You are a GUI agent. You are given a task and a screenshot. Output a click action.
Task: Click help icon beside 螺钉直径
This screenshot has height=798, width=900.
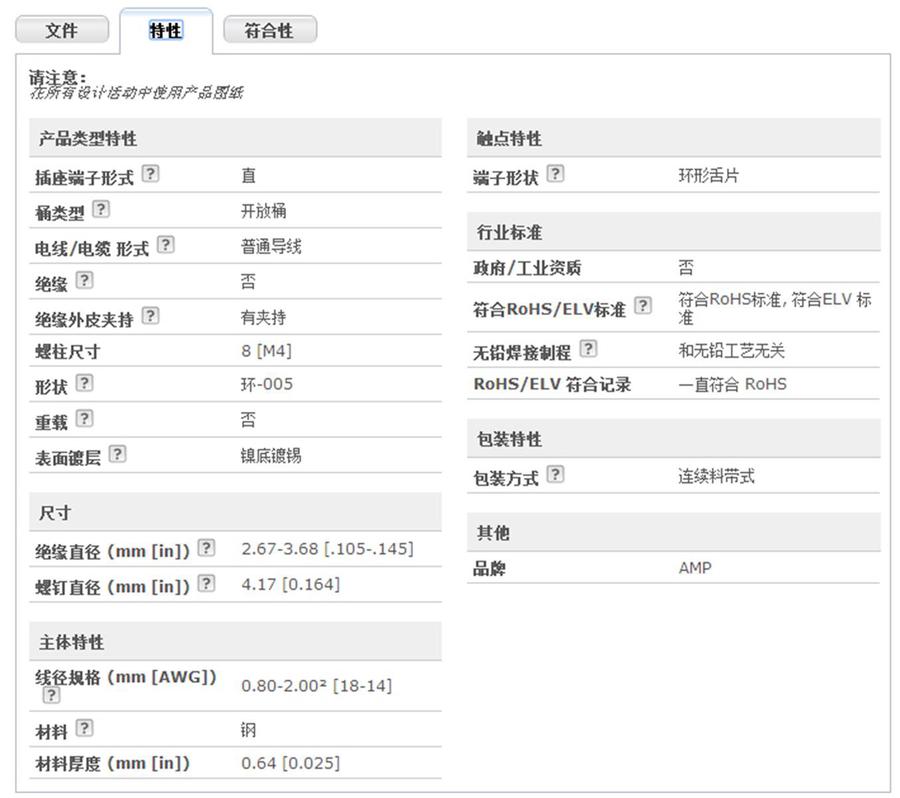pyautogui.click(x=206, y=583)
